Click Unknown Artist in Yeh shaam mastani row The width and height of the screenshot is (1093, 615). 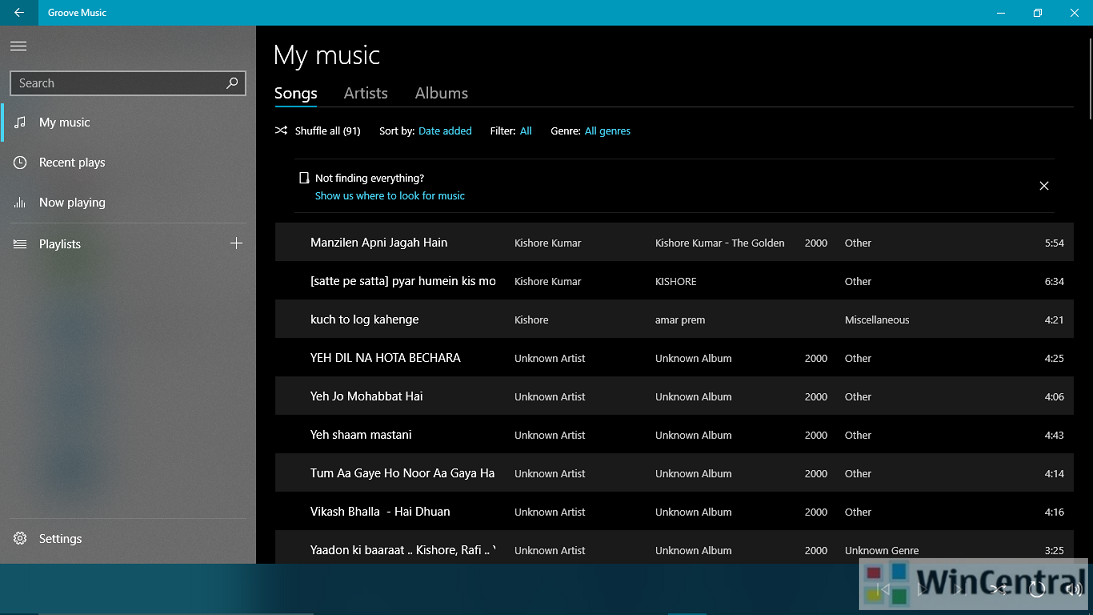click(x=549, y=435)
